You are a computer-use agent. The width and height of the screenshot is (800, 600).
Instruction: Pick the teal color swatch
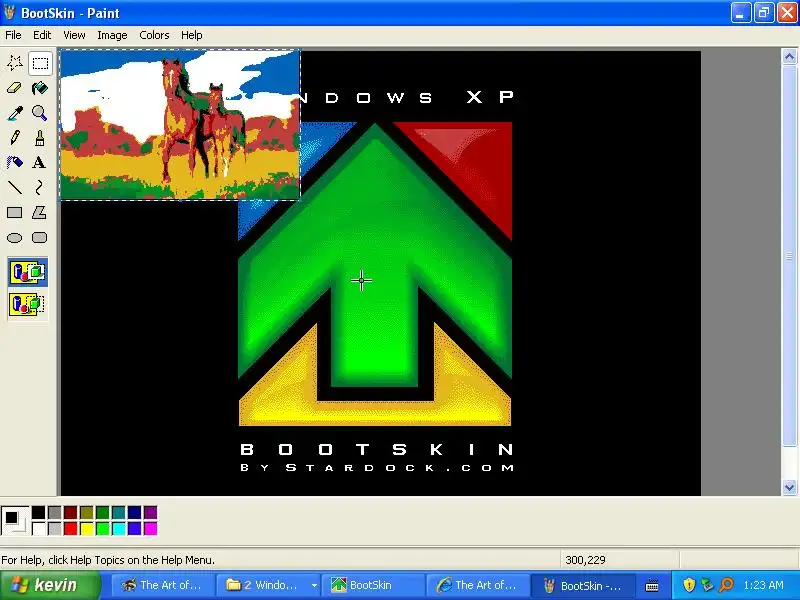click(x=118, y=512)
